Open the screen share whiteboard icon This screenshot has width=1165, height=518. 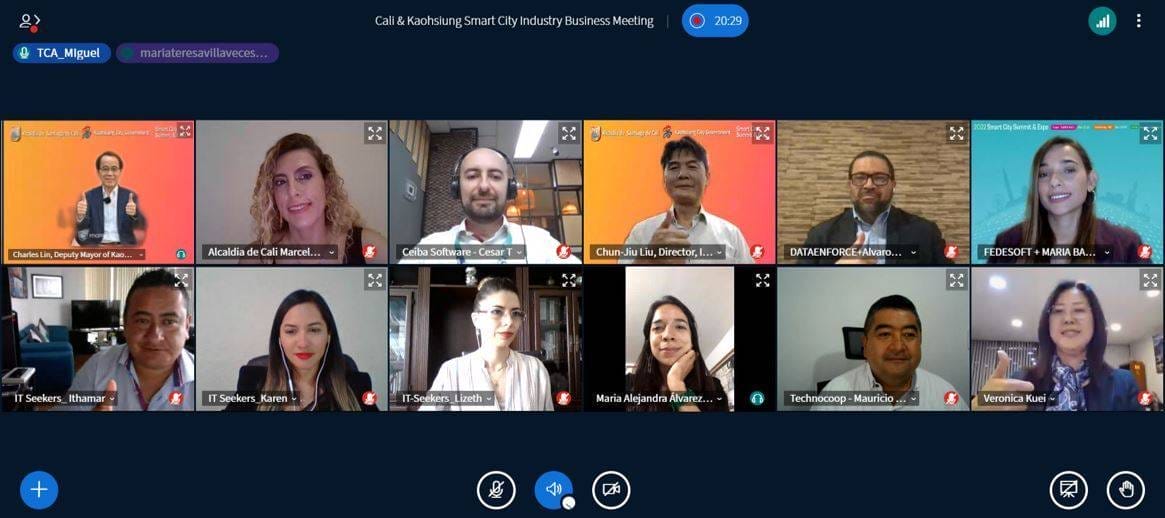[1068, 491]
